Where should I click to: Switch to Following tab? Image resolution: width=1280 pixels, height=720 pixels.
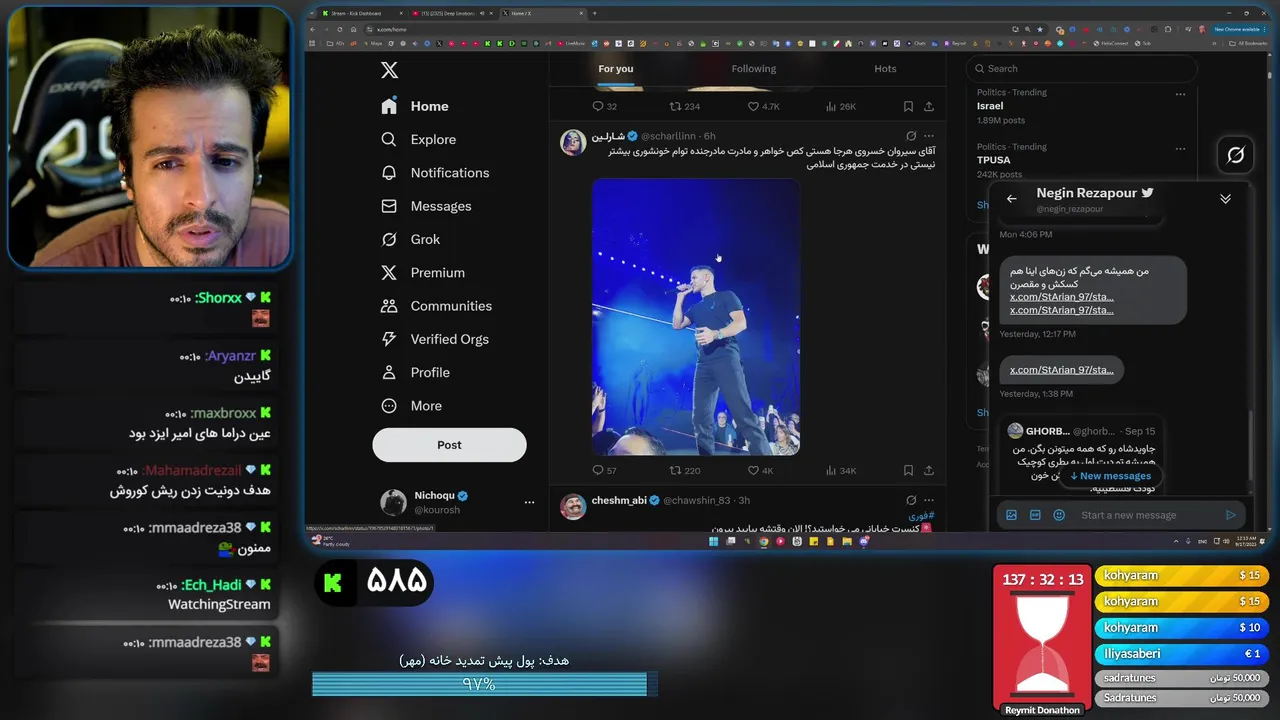click(753, 69)
